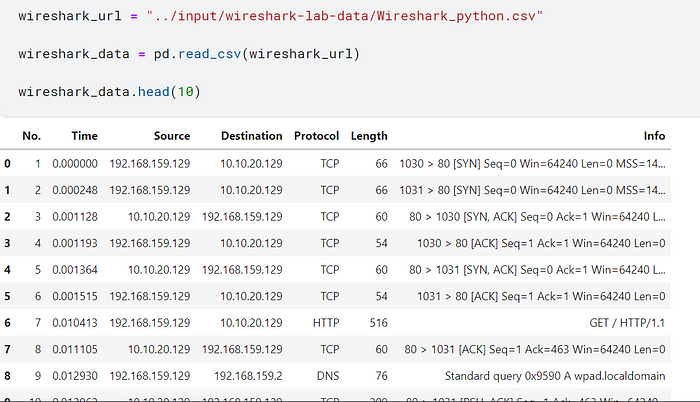Click info cell 1031 > 80 [SYN]
The image size is (700, 402).
[532, 190]
